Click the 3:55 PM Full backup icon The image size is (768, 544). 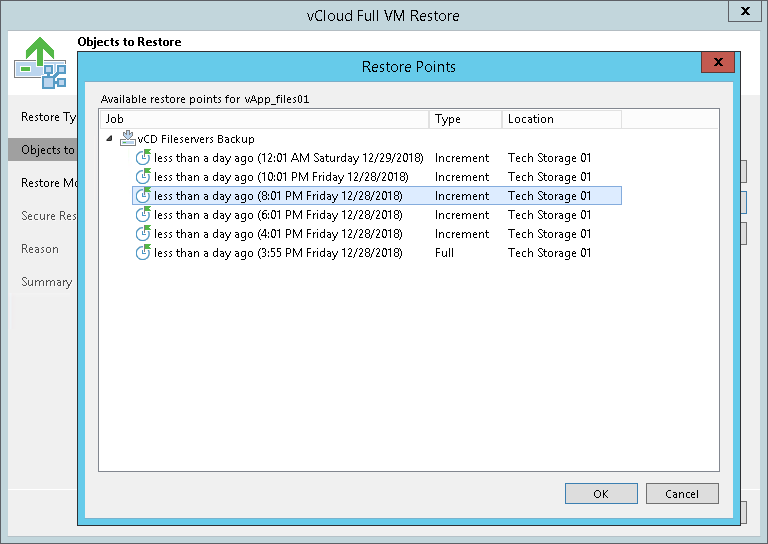pyautogui.click(x=143, y=253)
